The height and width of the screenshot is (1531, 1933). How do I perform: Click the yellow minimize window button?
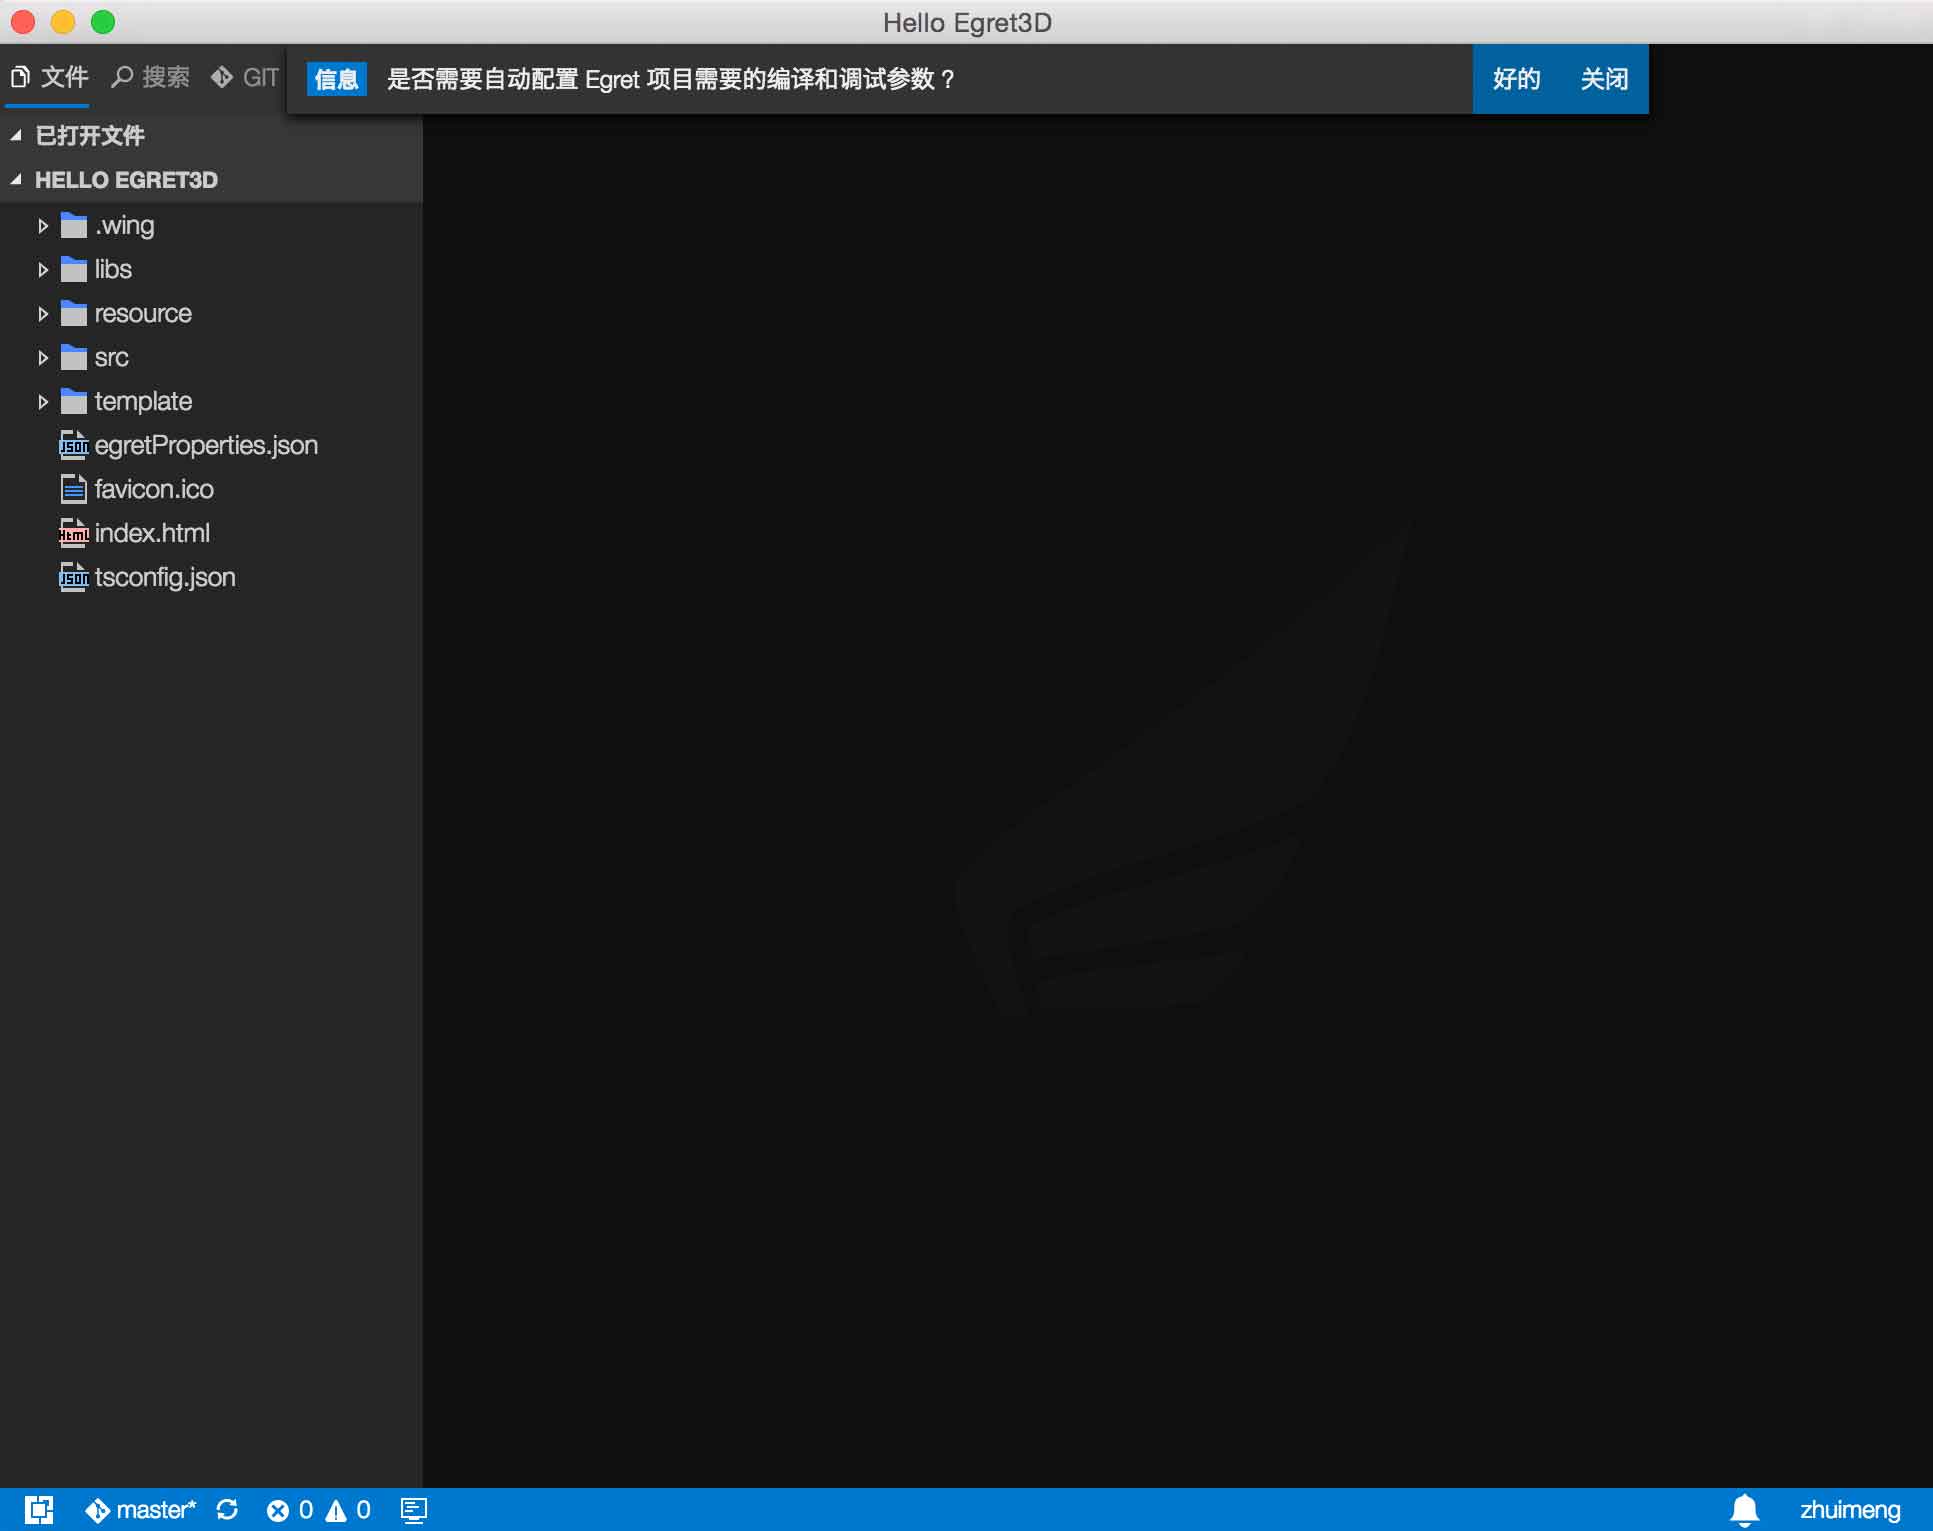63,21
